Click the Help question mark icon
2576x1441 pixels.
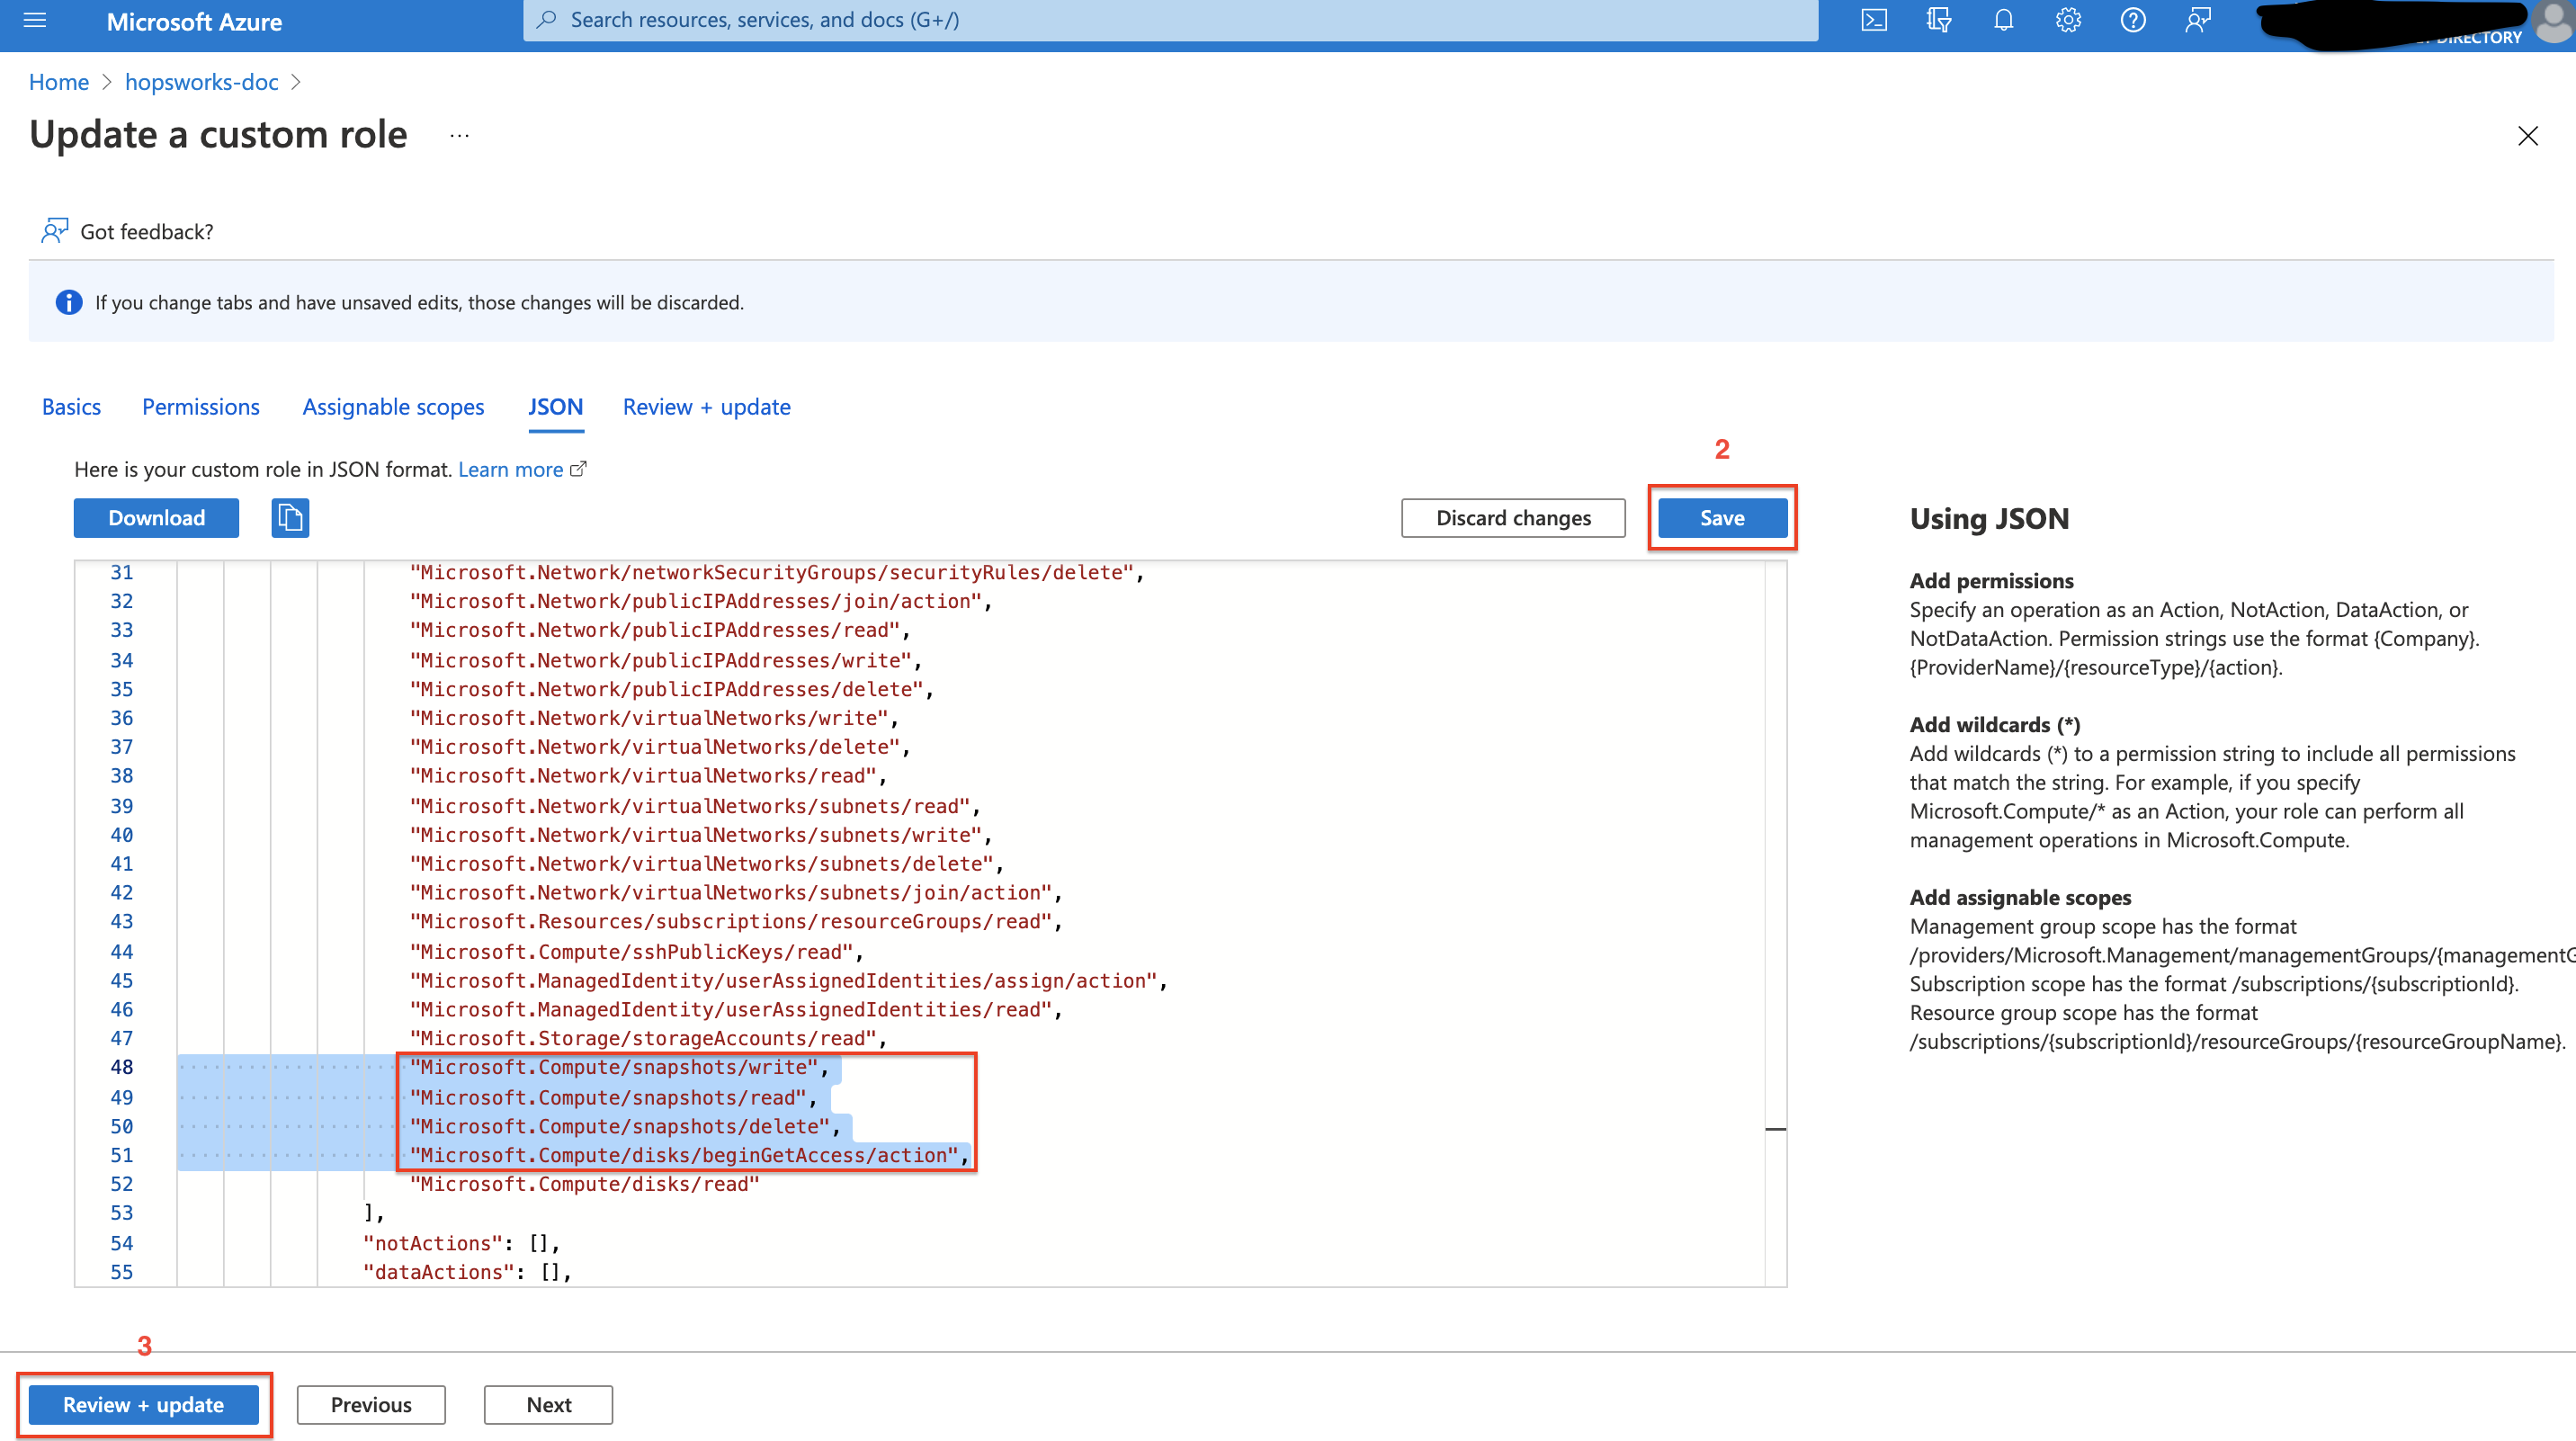(x=2133, y=22)
